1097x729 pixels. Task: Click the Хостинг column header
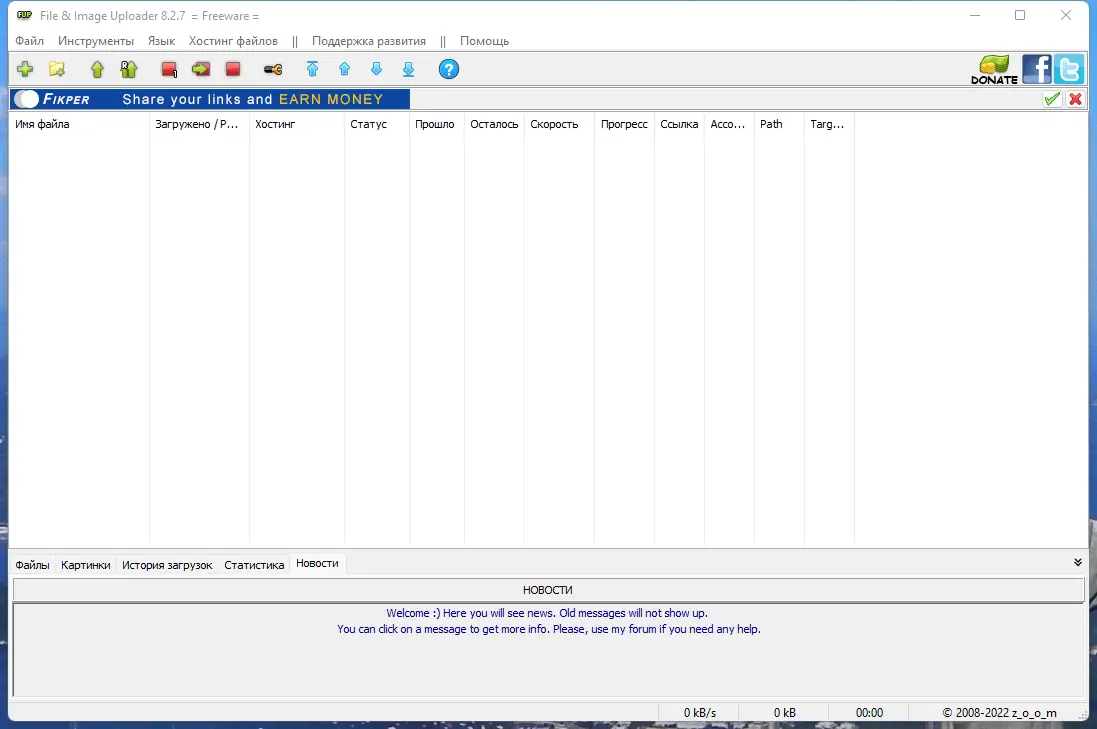point(297,124)
